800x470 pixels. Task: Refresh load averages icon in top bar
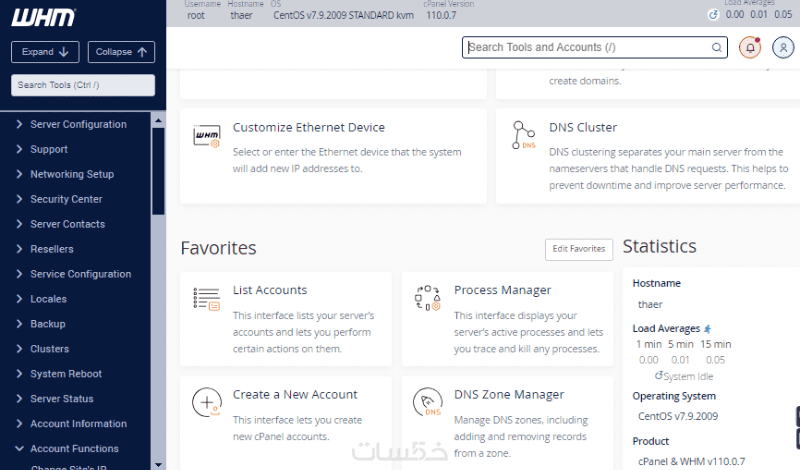pyautogui.click(x=713, y=15)
